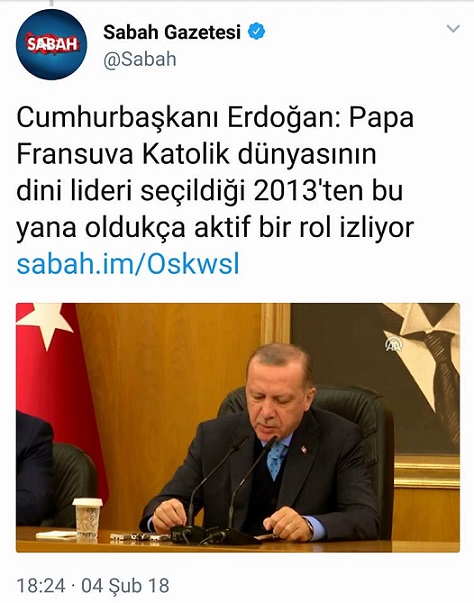Screen dimensions: 474x603
Task: Click the tweet timestamp 18:24
Action: click(x=41, y=586)
